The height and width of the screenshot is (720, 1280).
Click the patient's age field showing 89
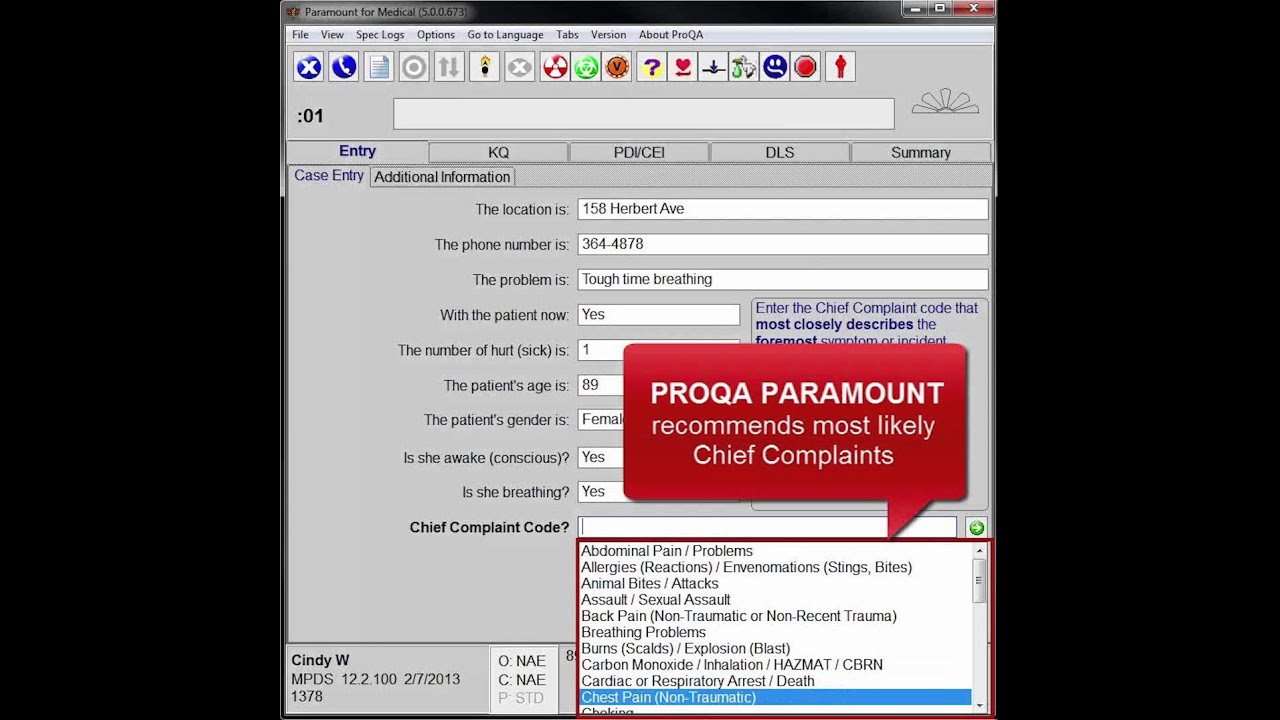(601, 385)
